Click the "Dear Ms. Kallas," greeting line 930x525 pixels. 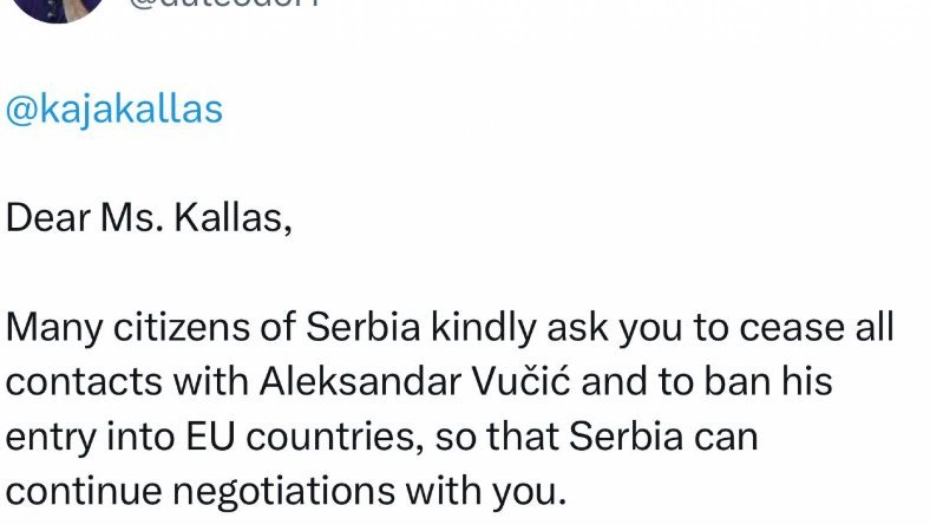[x=149, y=219]
